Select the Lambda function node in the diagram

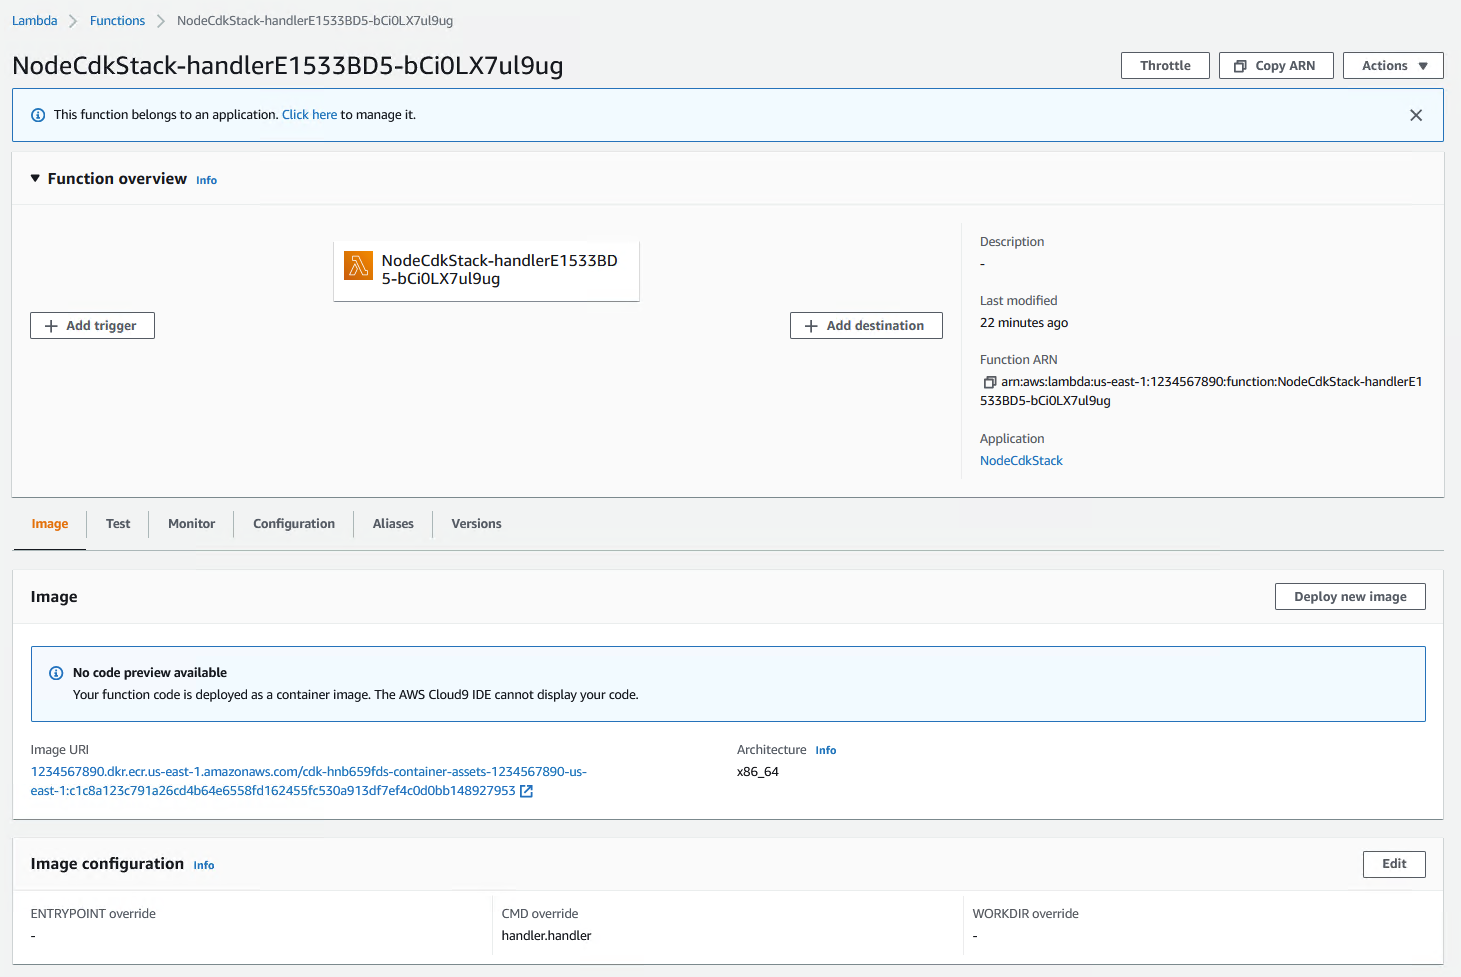click(486, 270)
